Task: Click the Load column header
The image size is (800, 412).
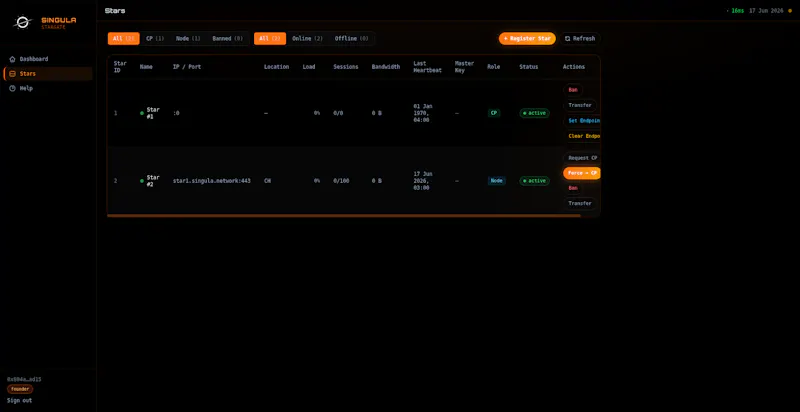Action: pos(309,67)
